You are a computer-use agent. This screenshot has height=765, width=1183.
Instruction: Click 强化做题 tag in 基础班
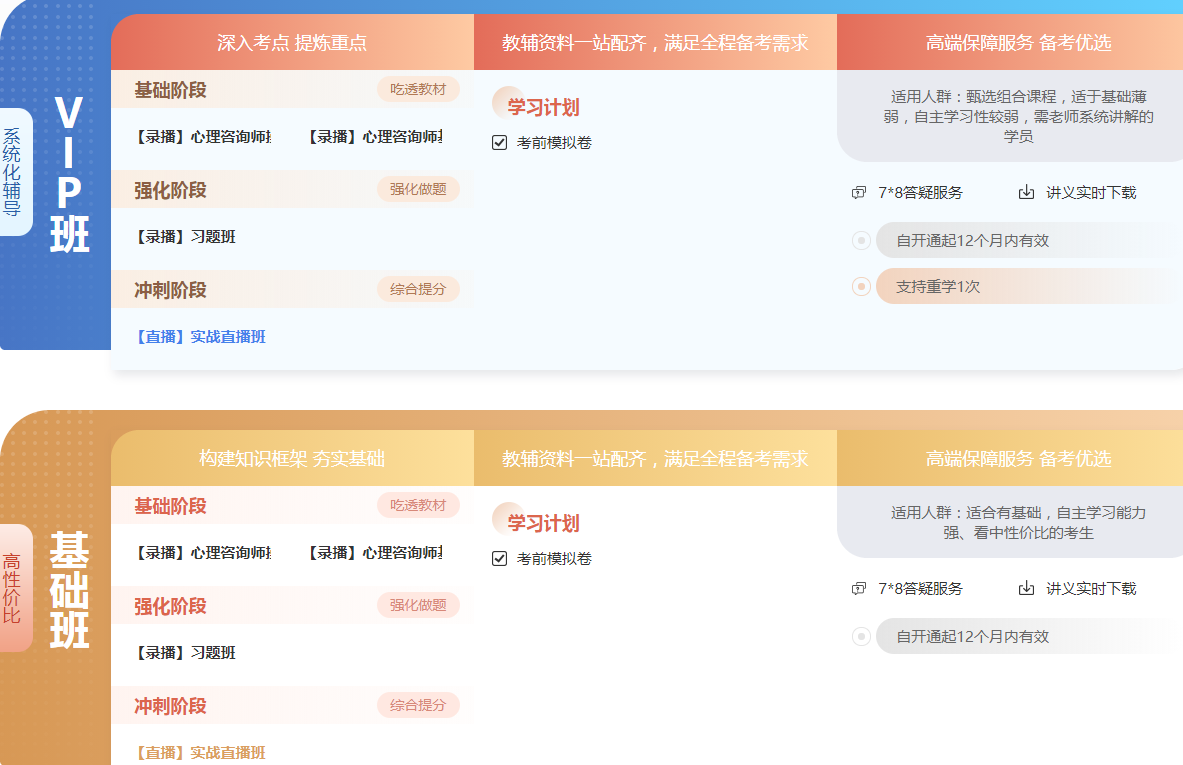click(418, 605)
